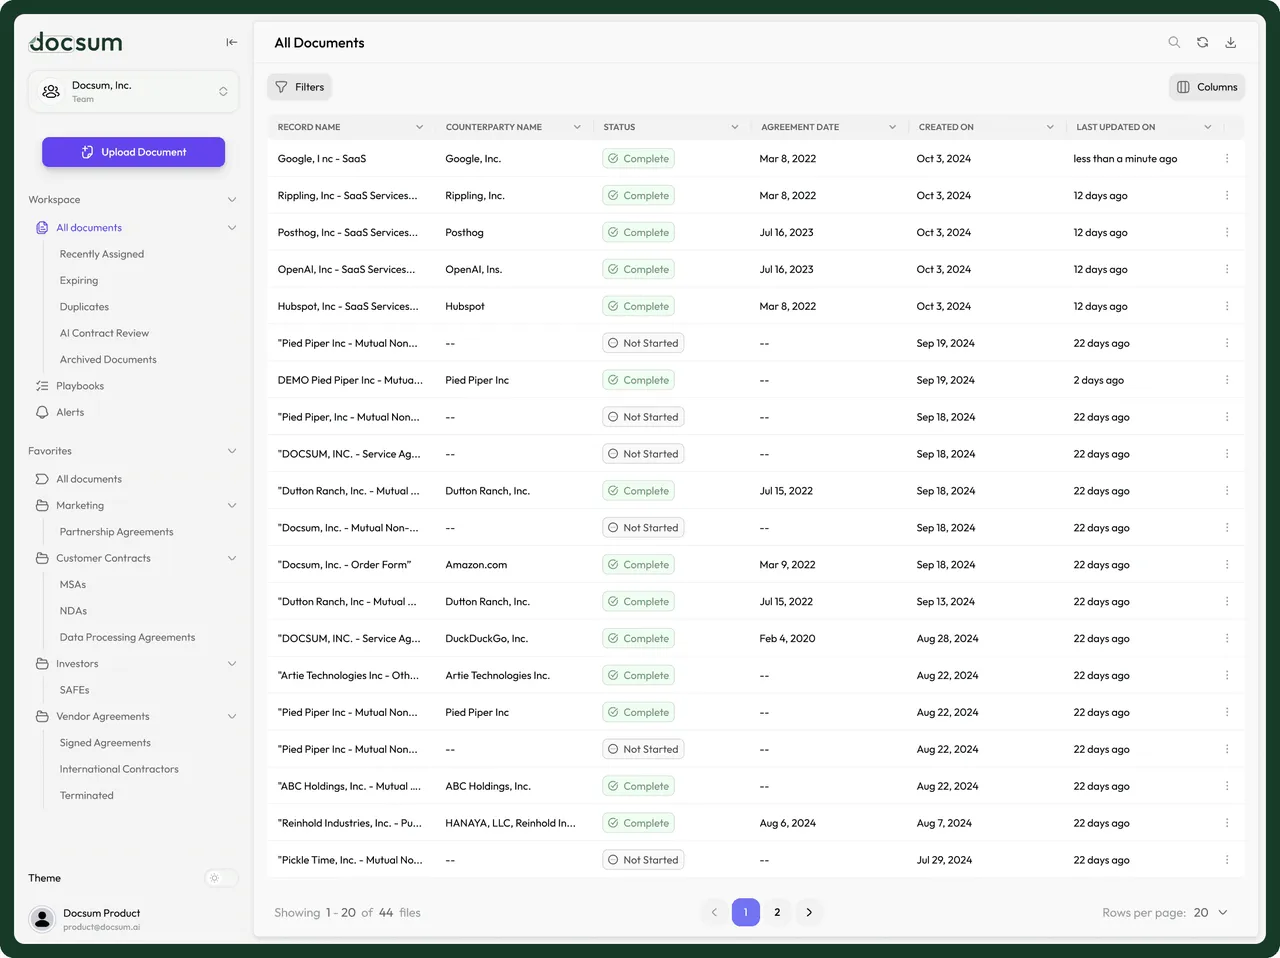Open row menu for DEMO Pied Piper record
This screenshot has width=1280, height=958.
pos(1227,380)
